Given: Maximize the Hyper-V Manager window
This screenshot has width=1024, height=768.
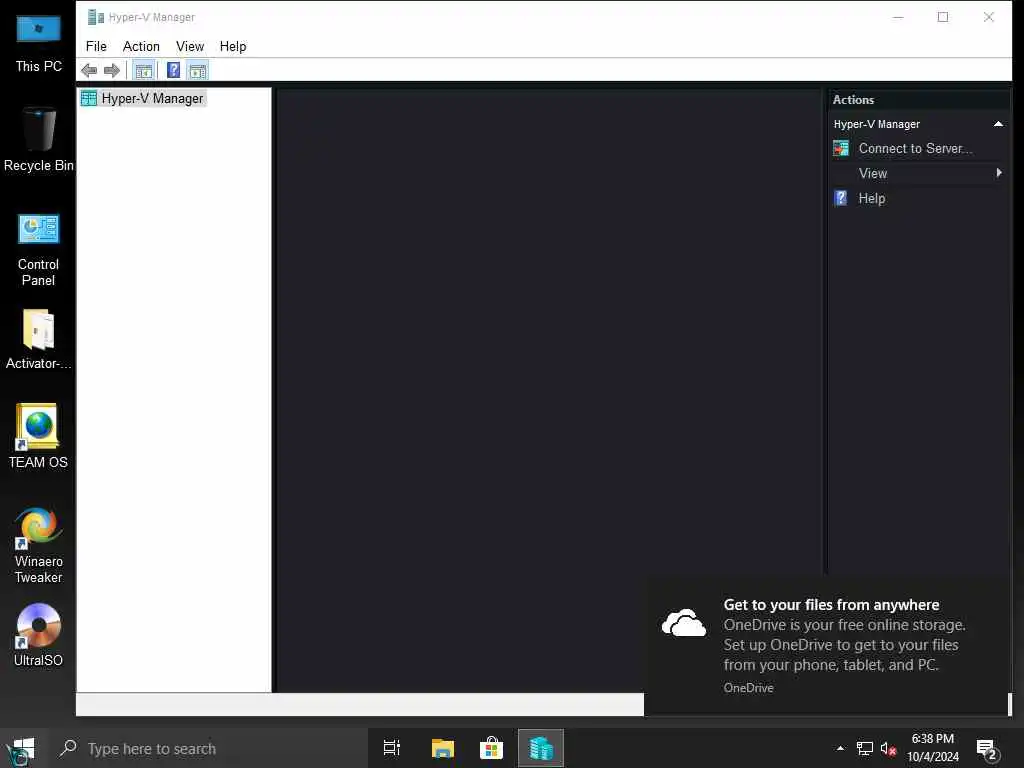Looking at the screenshot, I should 943,17.
